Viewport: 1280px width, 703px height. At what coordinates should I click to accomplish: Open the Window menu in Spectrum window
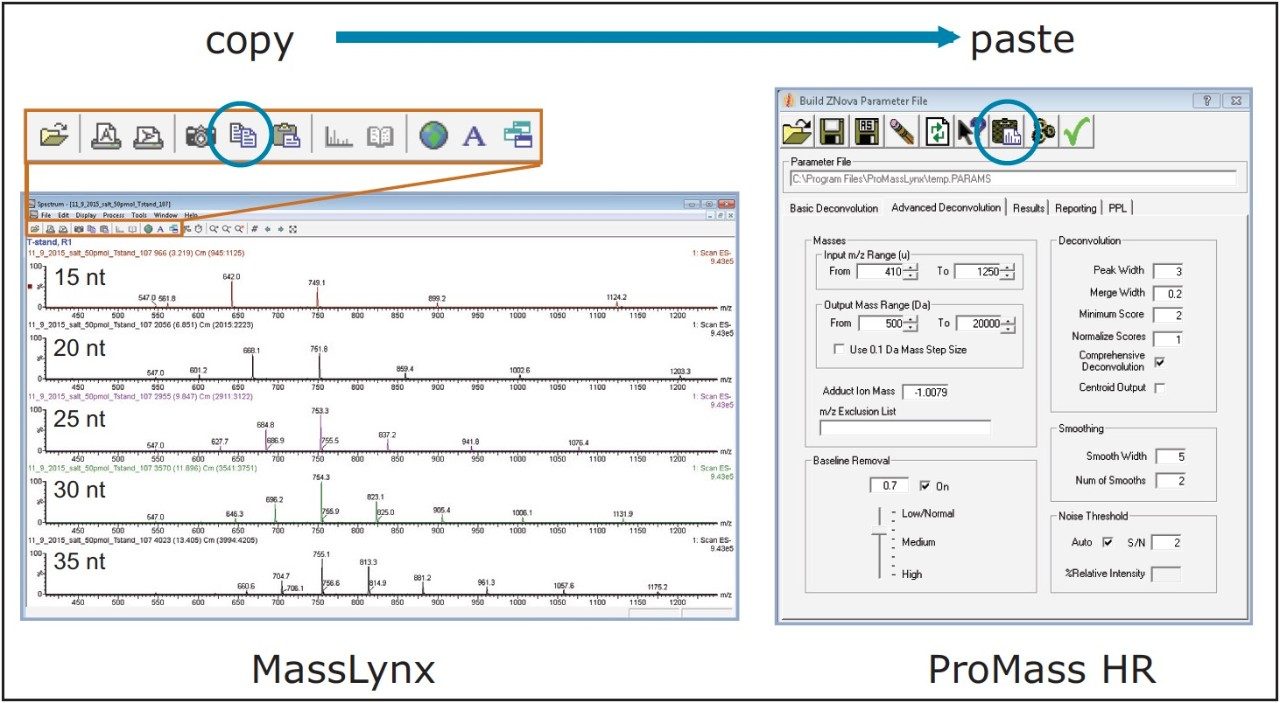pyautogui.click(x=166, y=215)
